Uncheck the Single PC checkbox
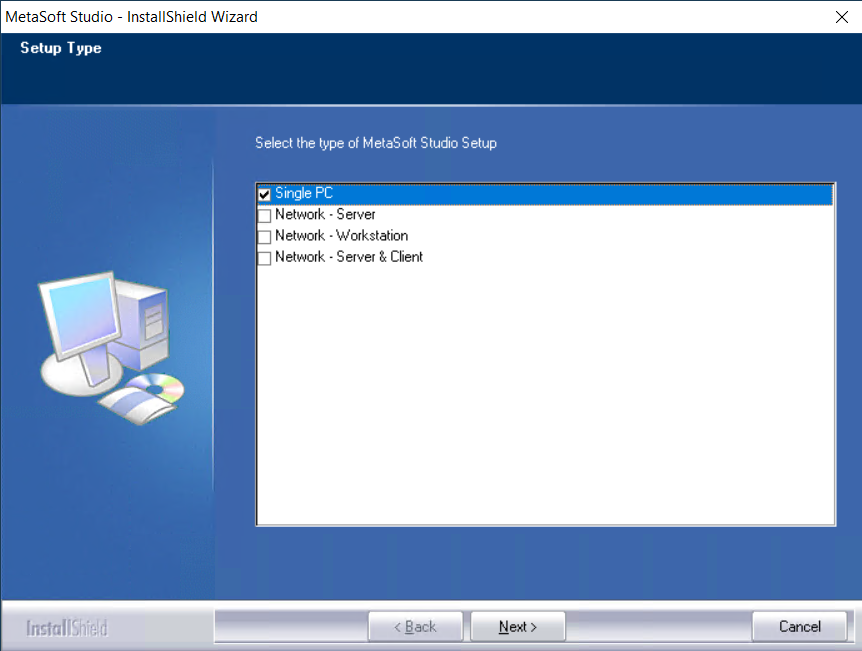 coord(264,194)
